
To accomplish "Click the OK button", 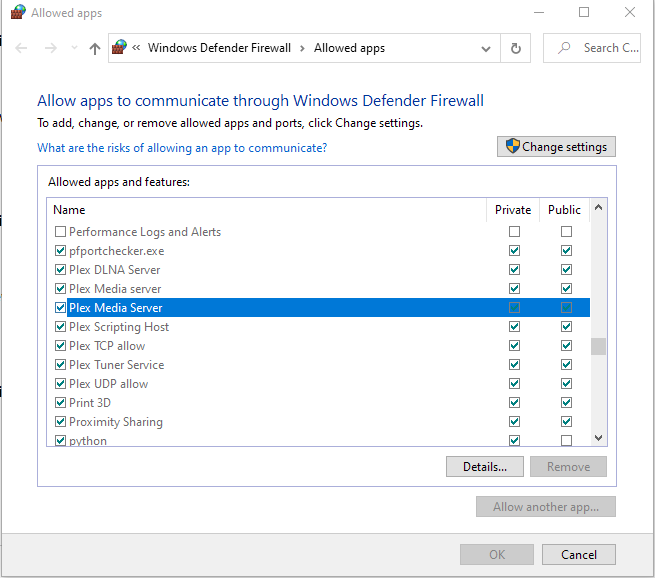I will point(497,555).
